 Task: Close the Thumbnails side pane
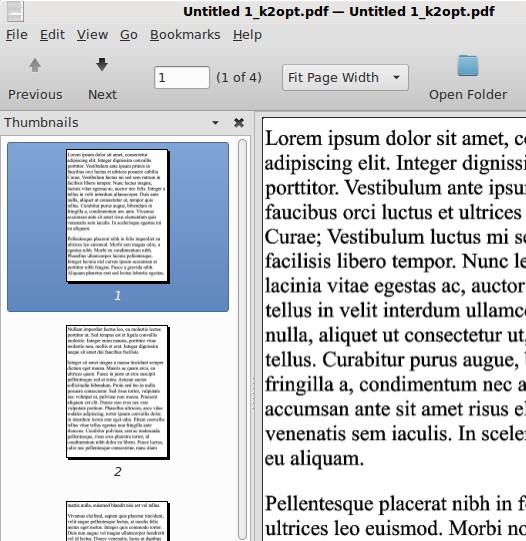[239, 122]
